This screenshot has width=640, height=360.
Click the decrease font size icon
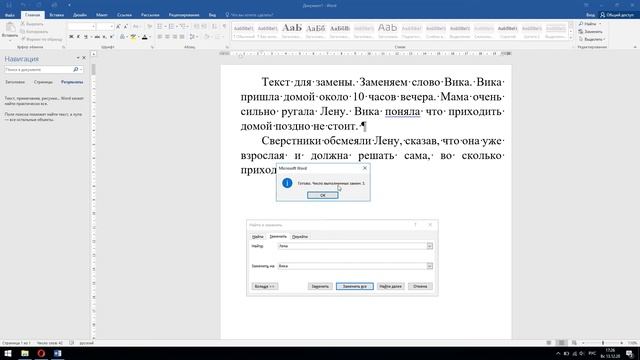click(126, 26)
